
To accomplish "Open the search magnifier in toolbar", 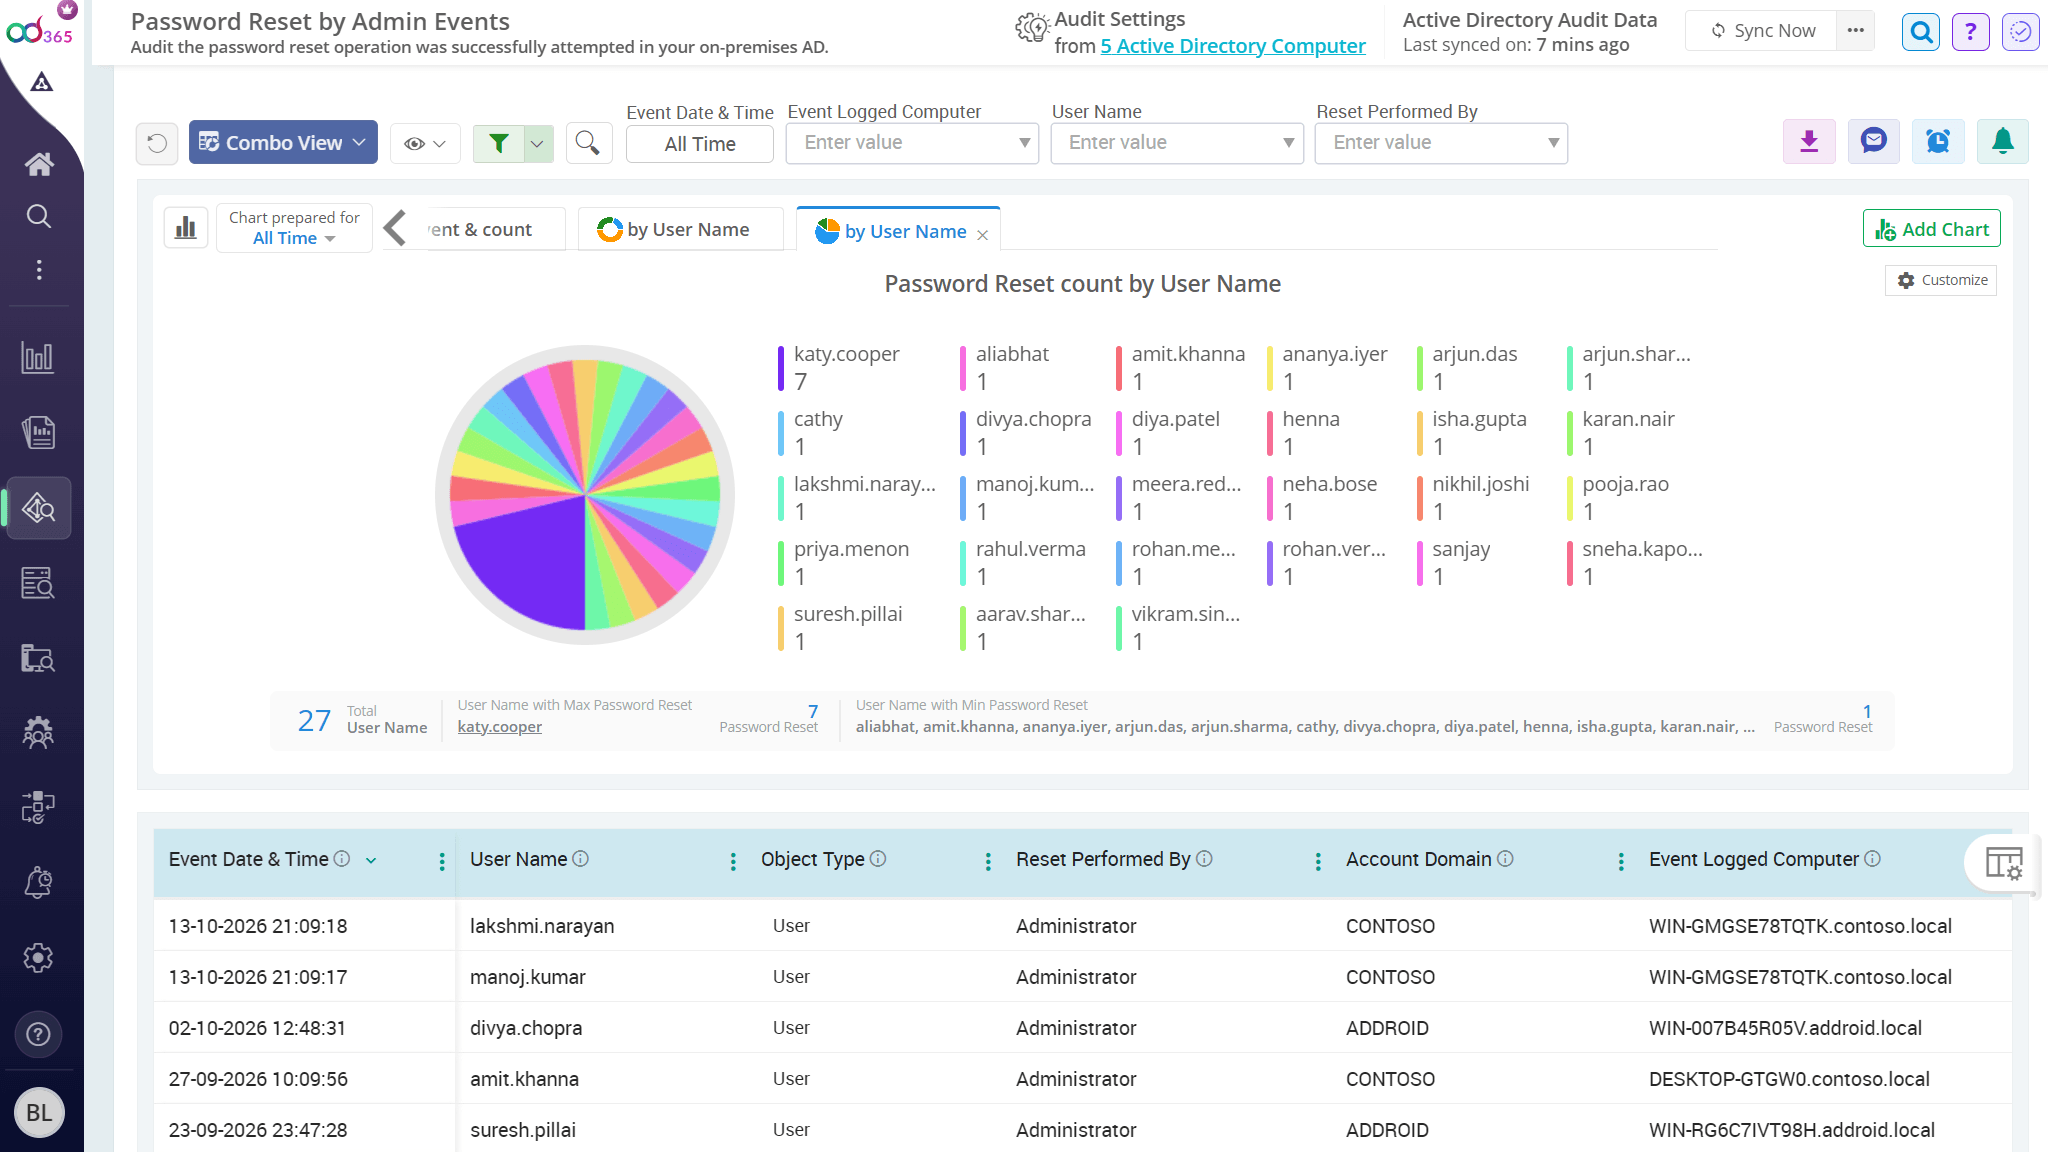I will click(588, 143).
